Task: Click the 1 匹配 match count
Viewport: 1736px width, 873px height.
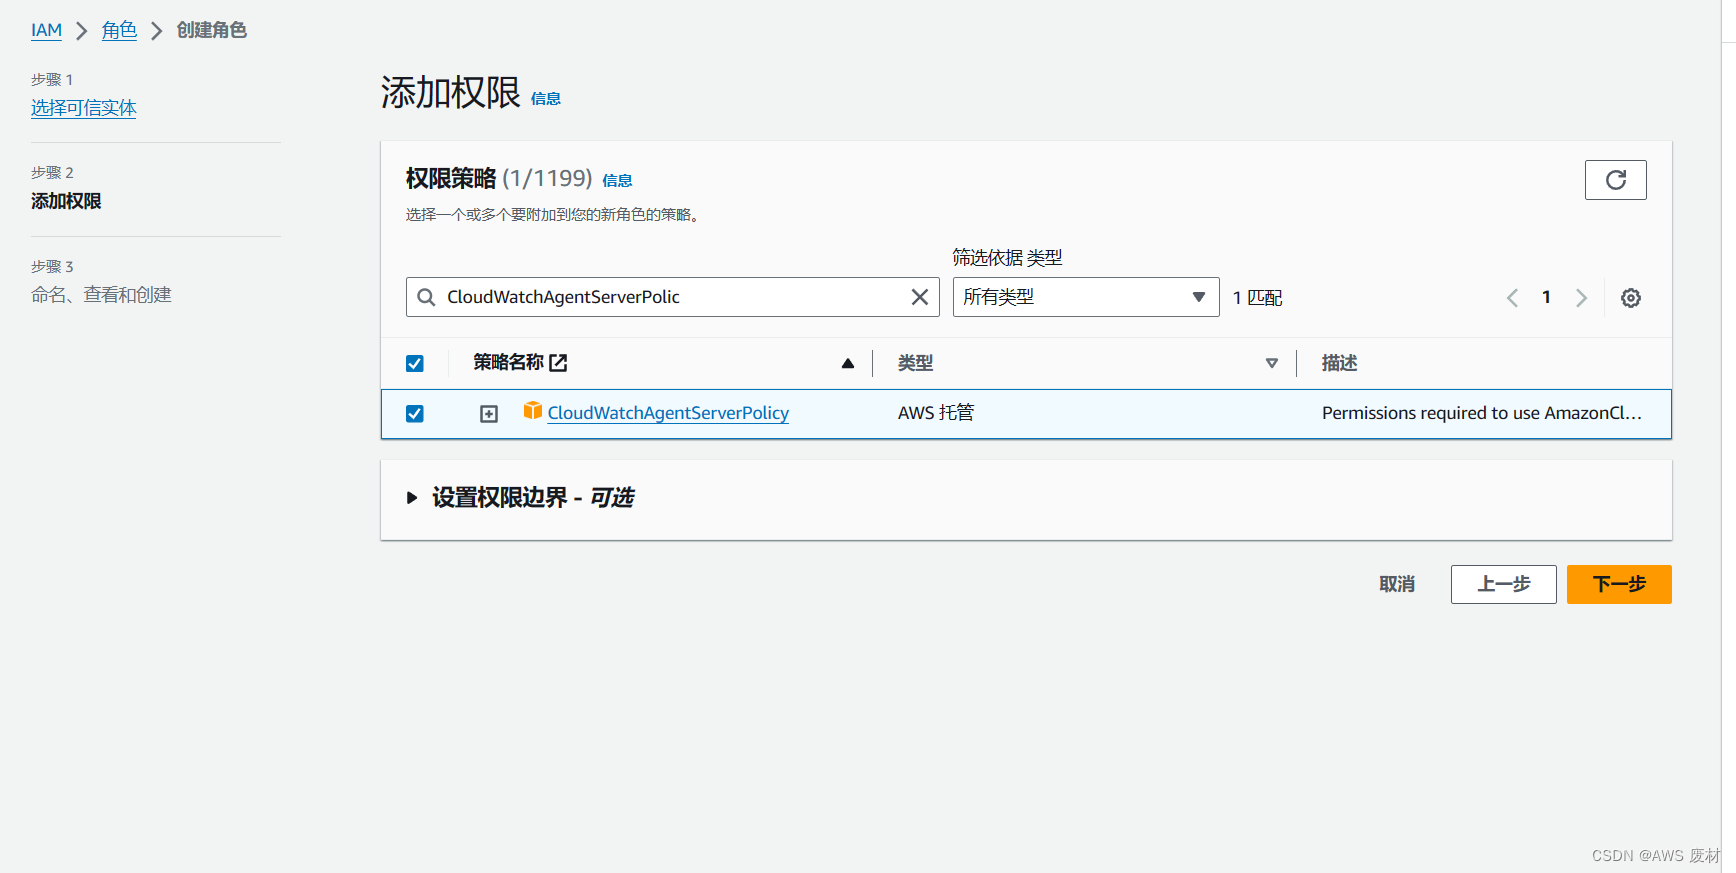Action: [1257, 298]
